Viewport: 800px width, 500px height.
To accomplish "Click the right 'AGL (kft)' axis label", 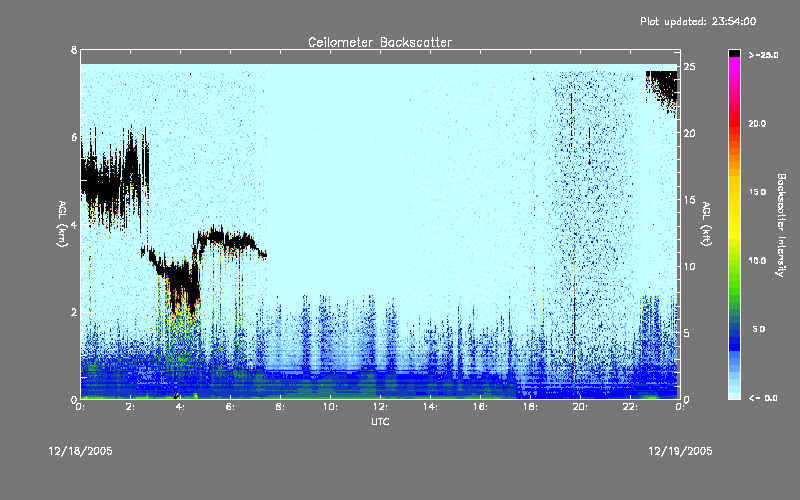I will coord(707,224).
